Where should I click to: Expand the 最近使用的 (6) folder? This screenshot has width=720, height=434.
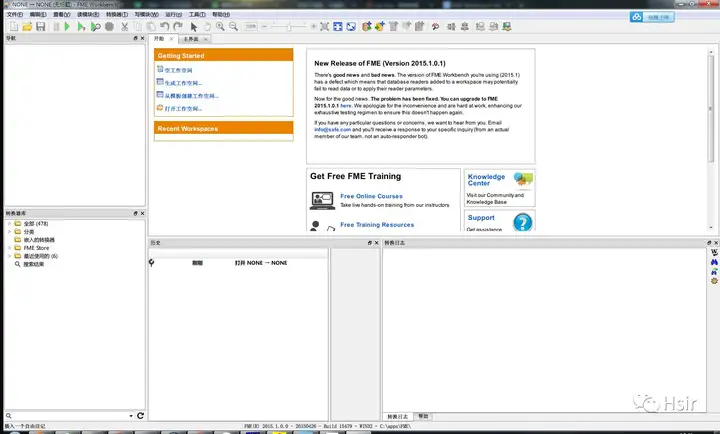[x=9, y=256]
